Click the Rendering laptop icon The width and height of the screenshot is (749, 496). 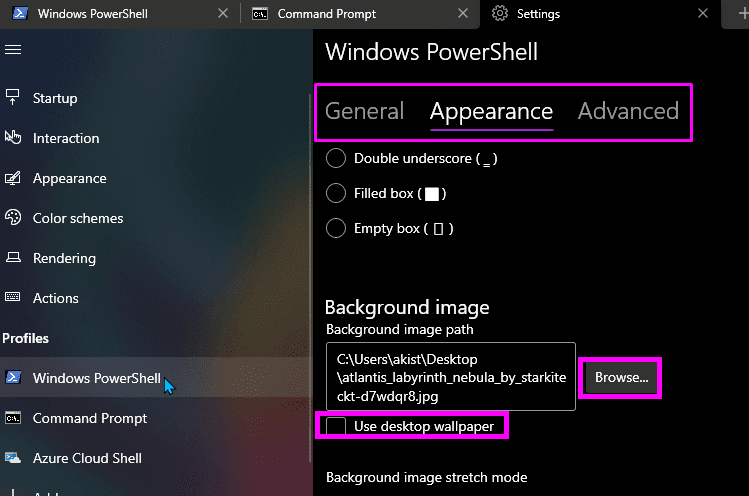coord(13,258)
